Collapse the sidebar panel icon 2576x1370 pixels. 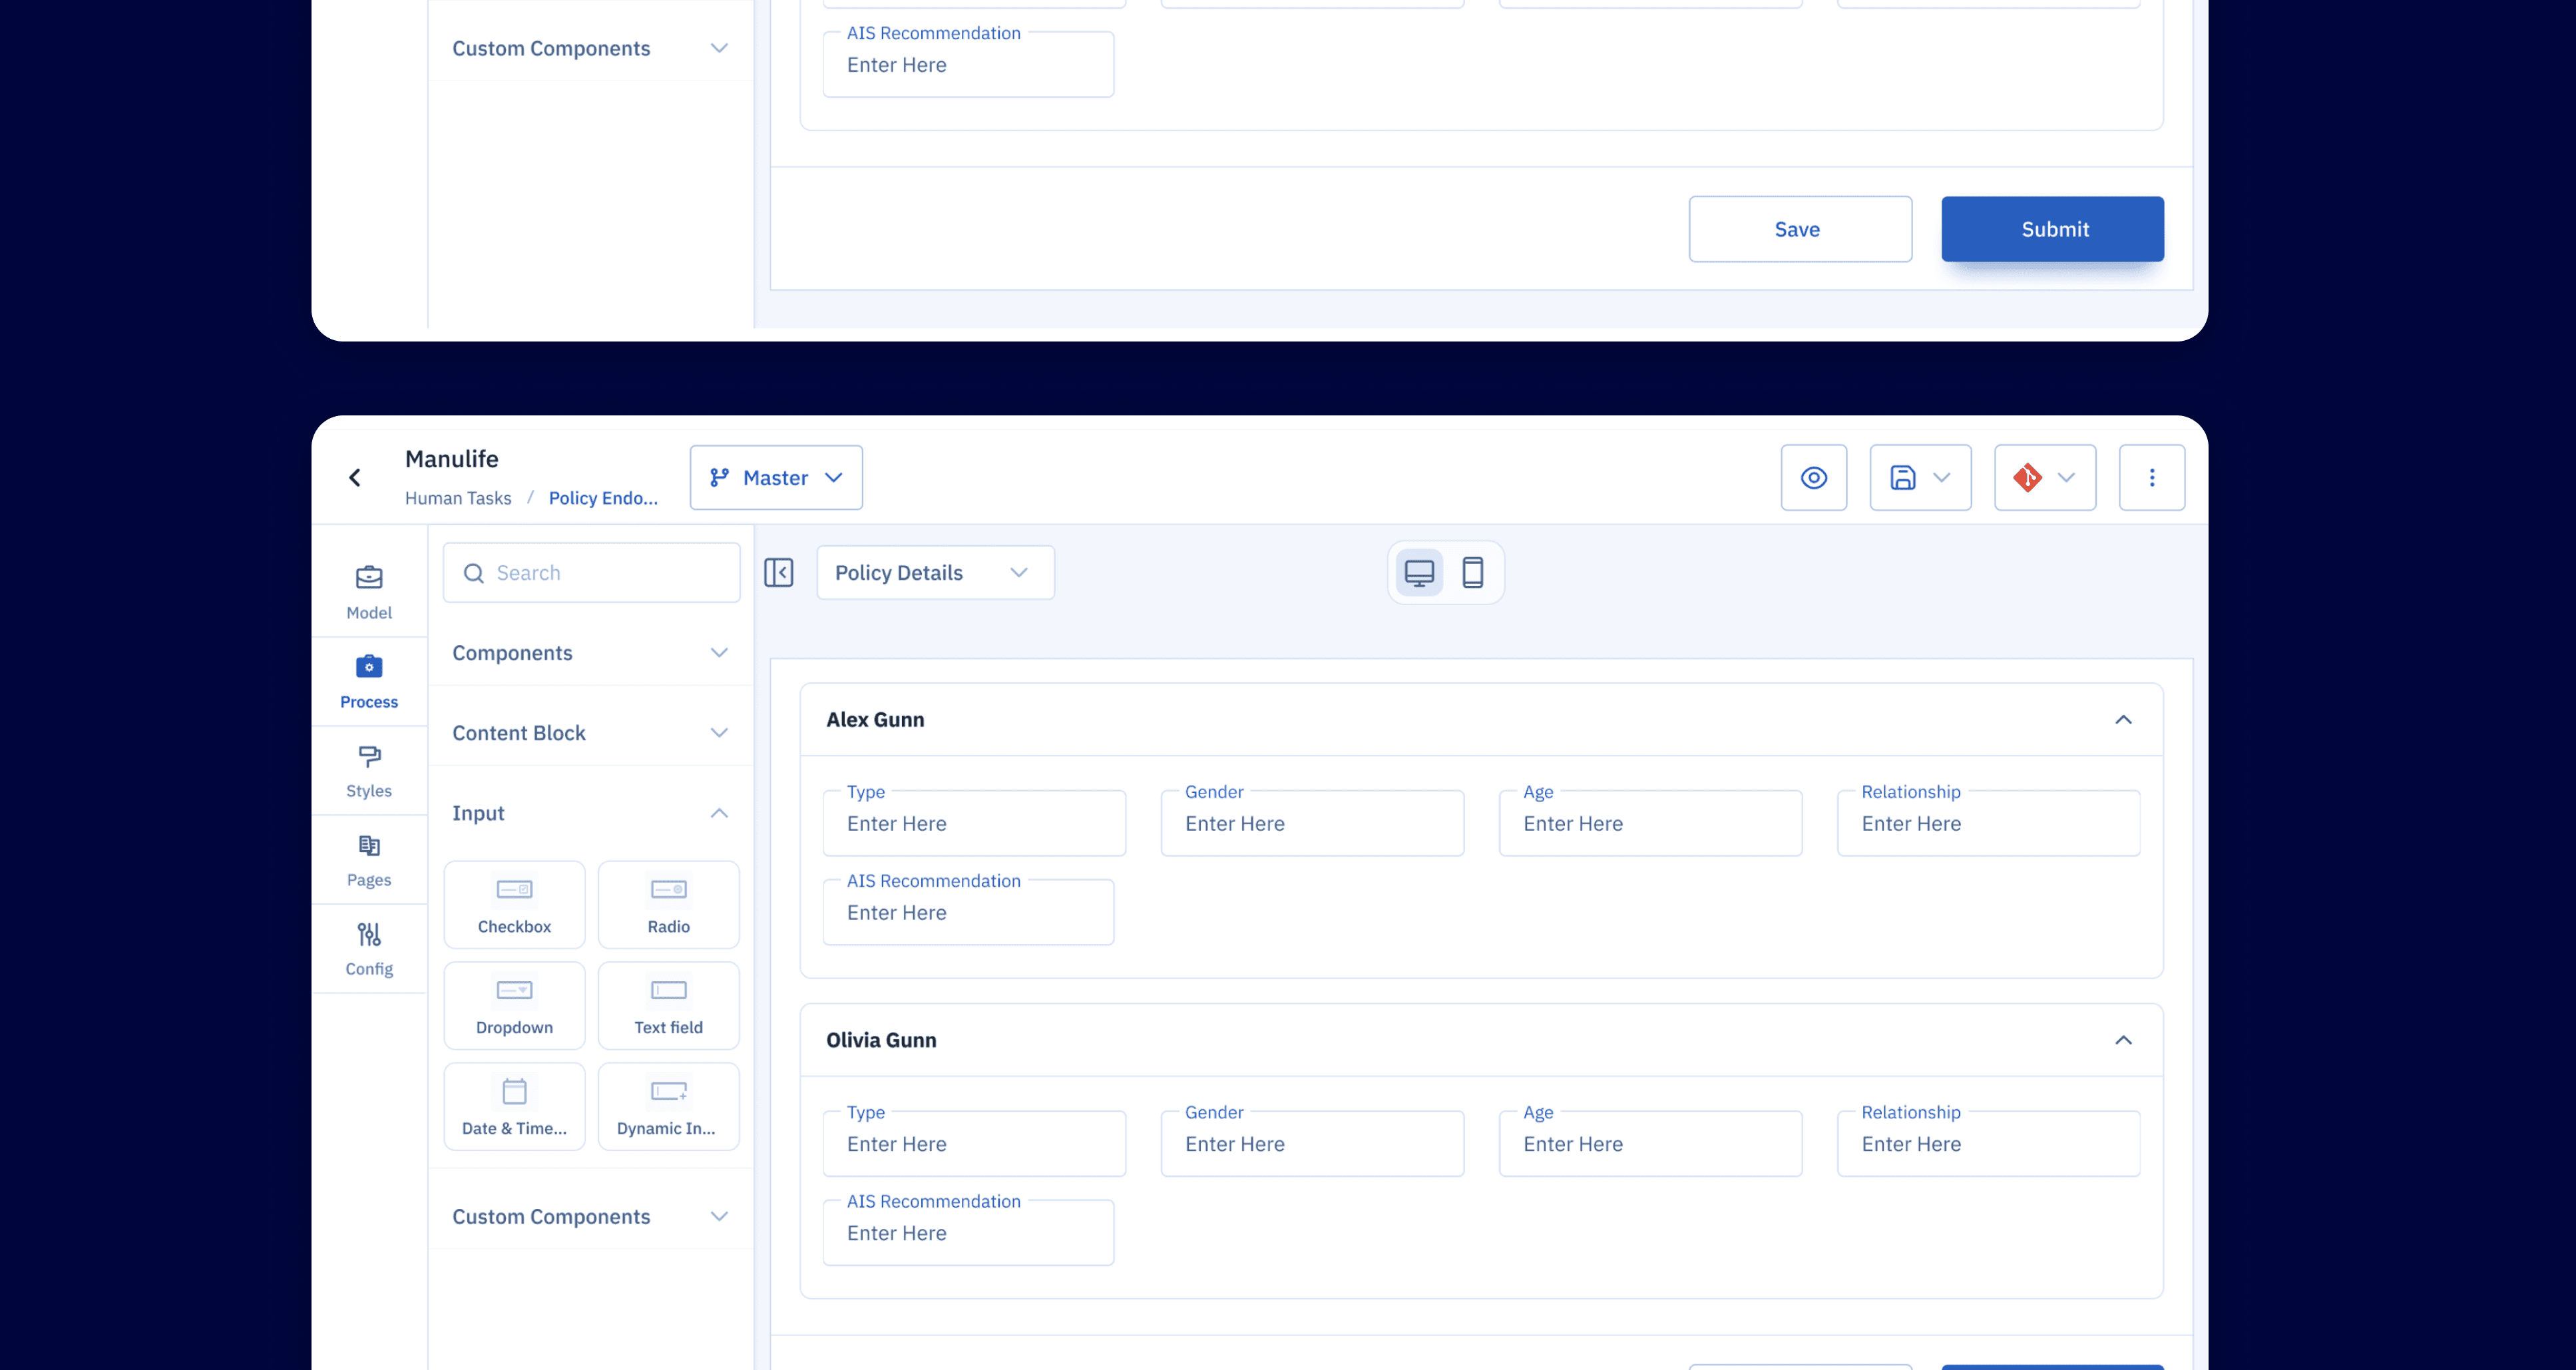tap(778, 573)
